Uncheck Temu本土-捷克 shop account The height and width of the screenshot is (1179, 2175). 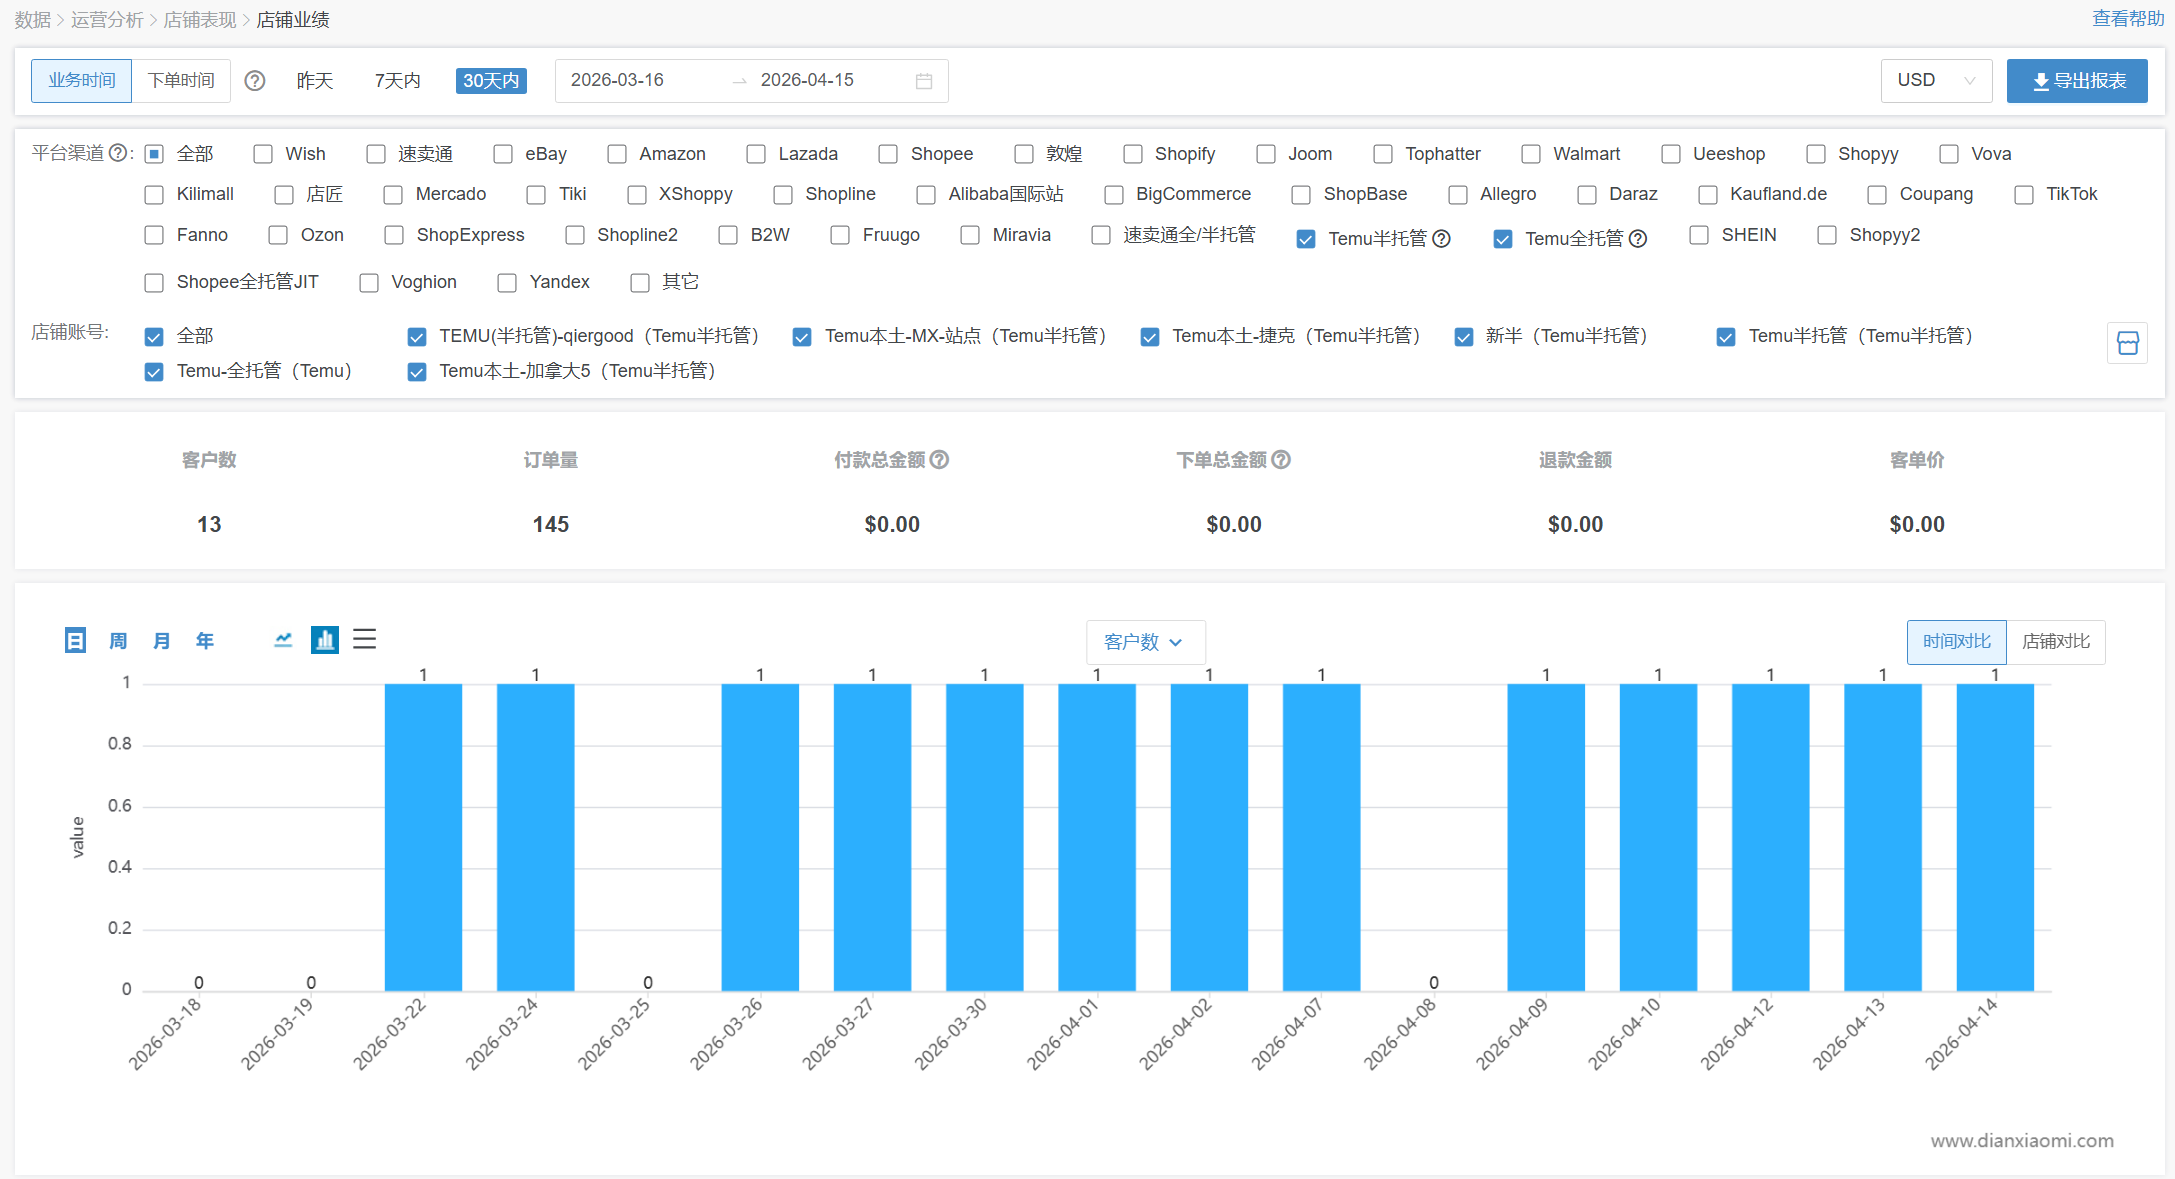click(x=1150, y=337)
